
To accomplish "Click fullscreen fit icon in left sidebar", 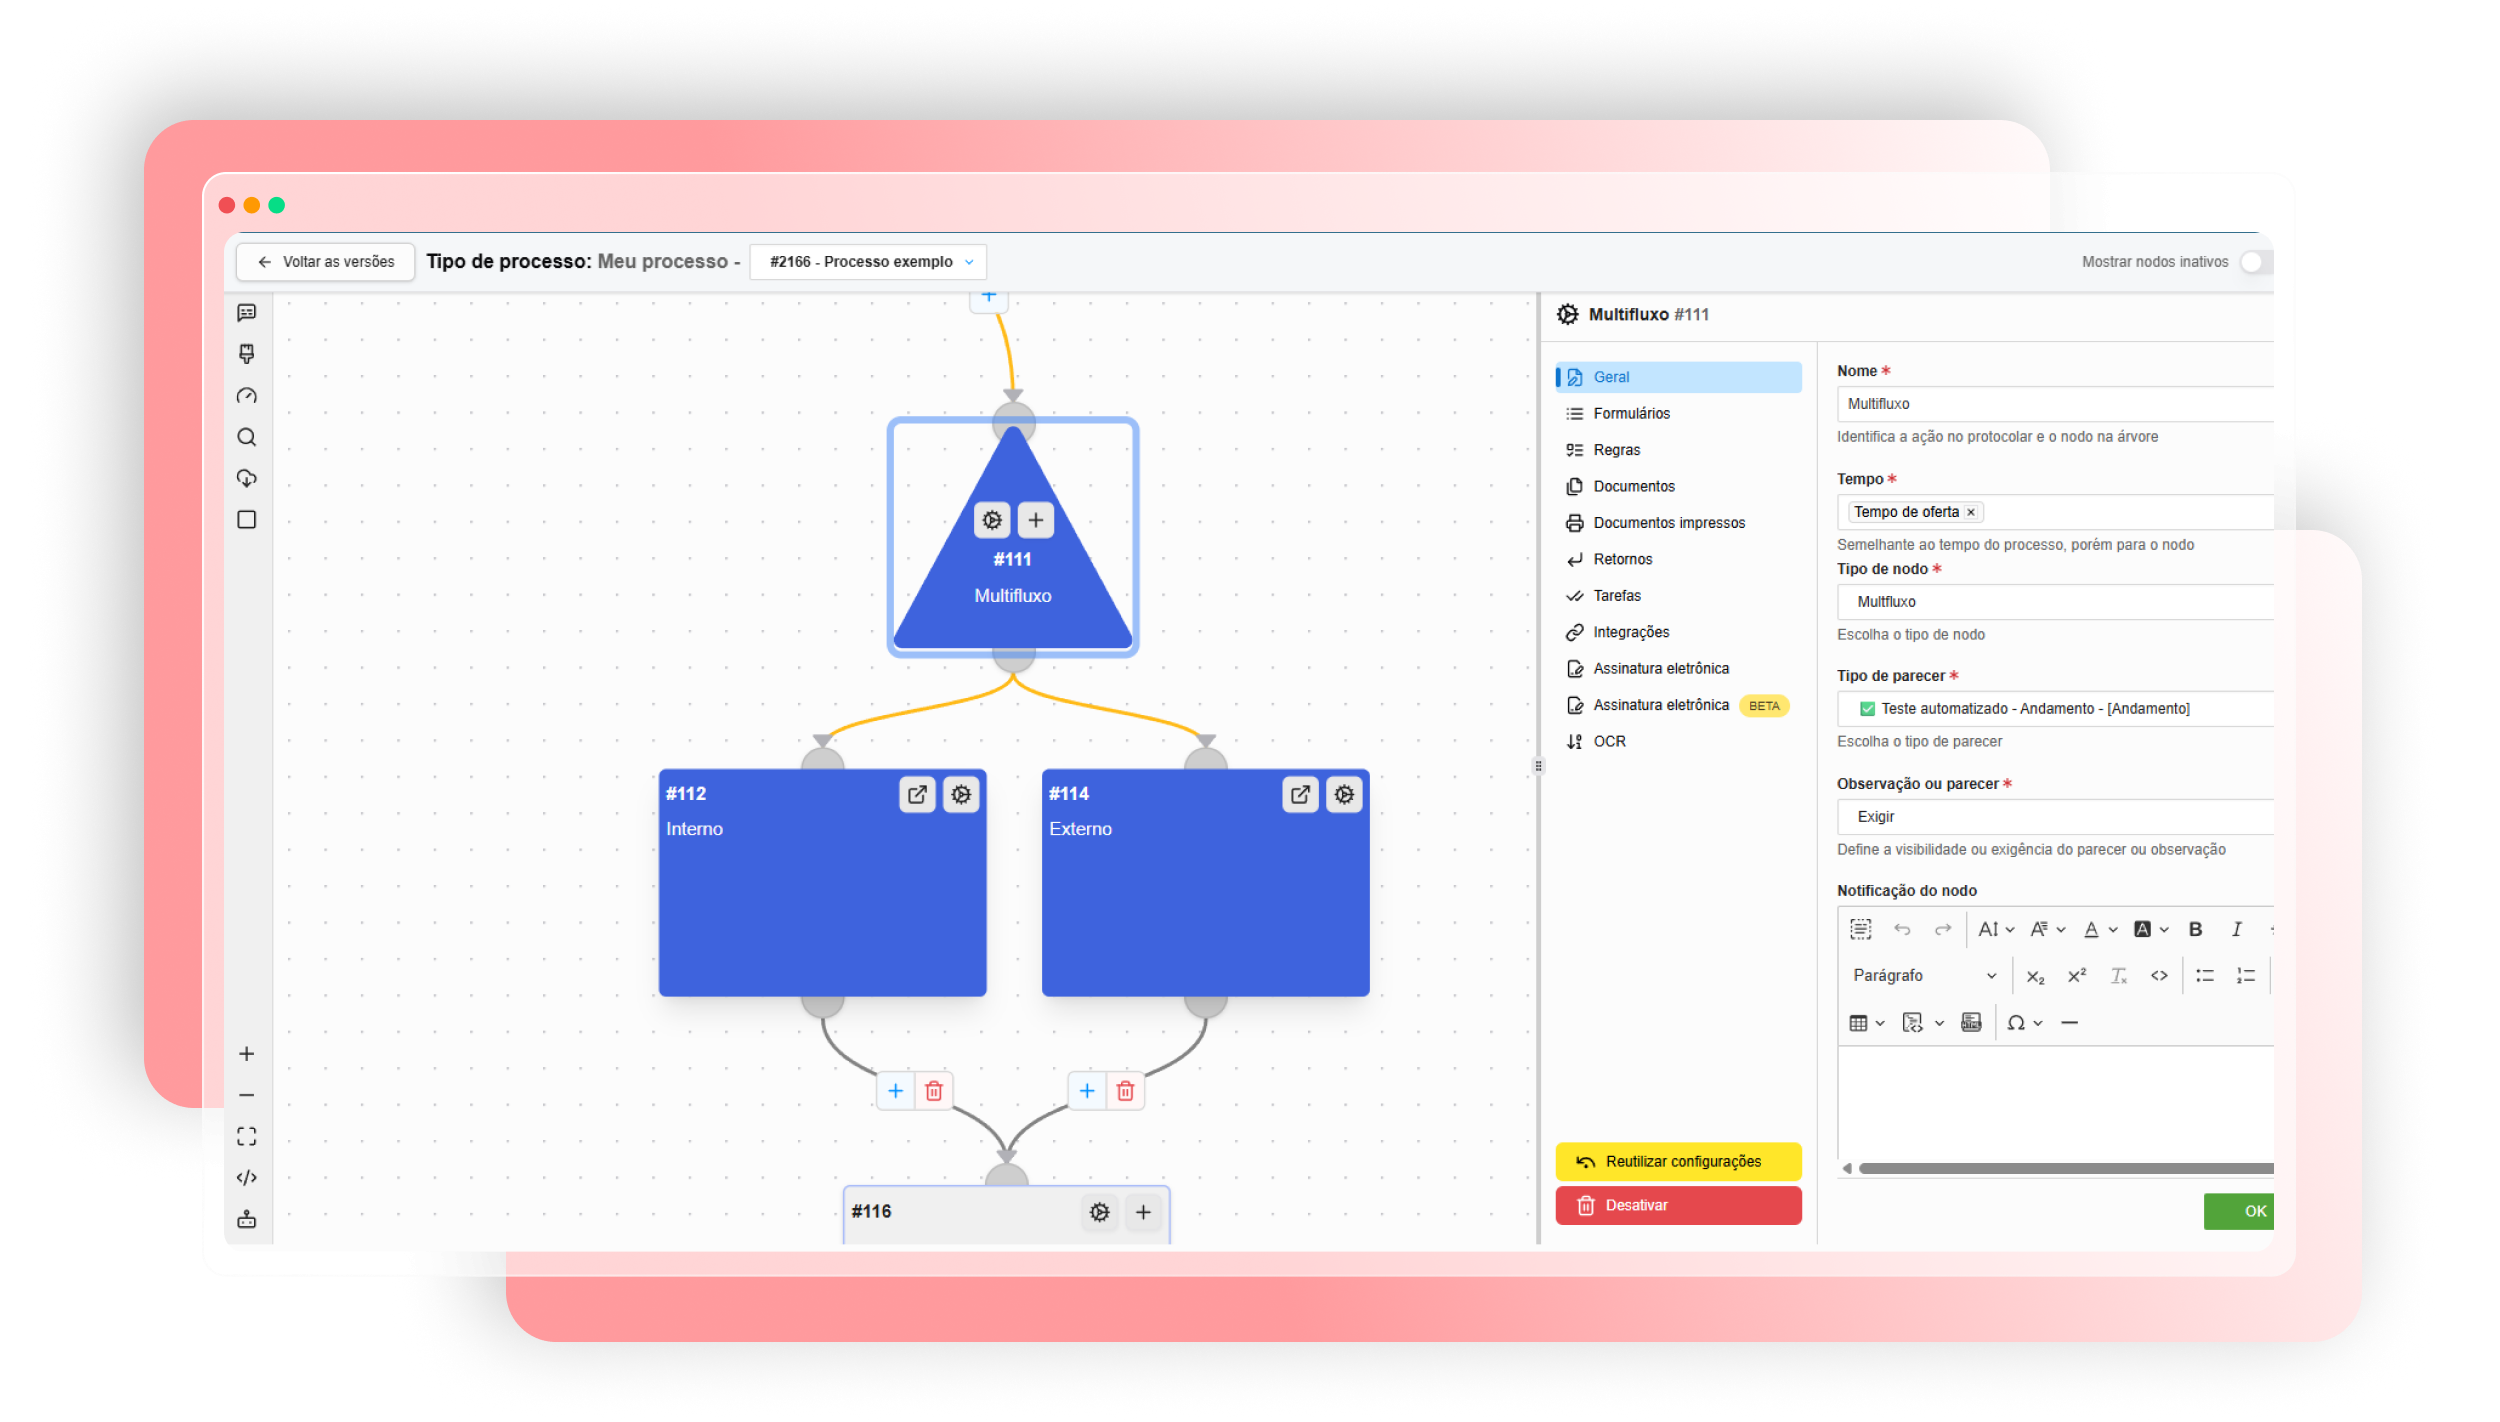I will click(x=247, y=1137).
